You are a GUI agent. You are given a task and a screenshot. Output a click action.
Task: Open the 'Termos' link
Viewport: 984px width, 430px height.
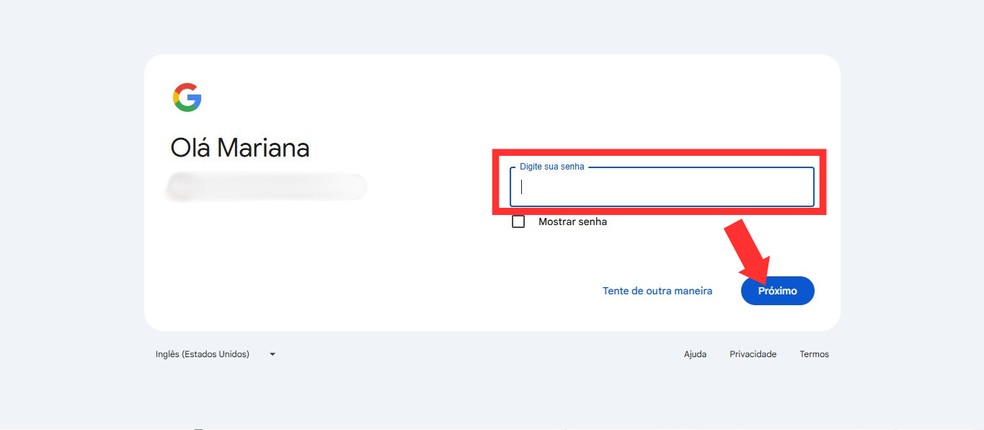click(x=814, y=354)
